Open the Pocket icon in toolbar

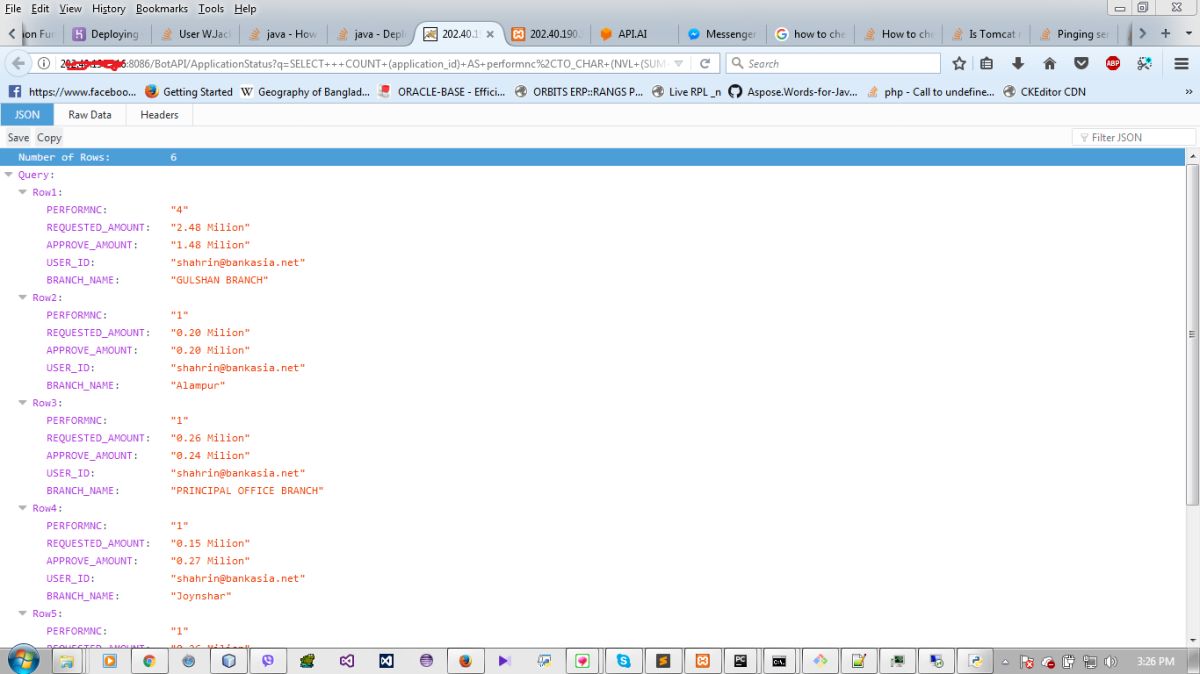point(1081,63)
